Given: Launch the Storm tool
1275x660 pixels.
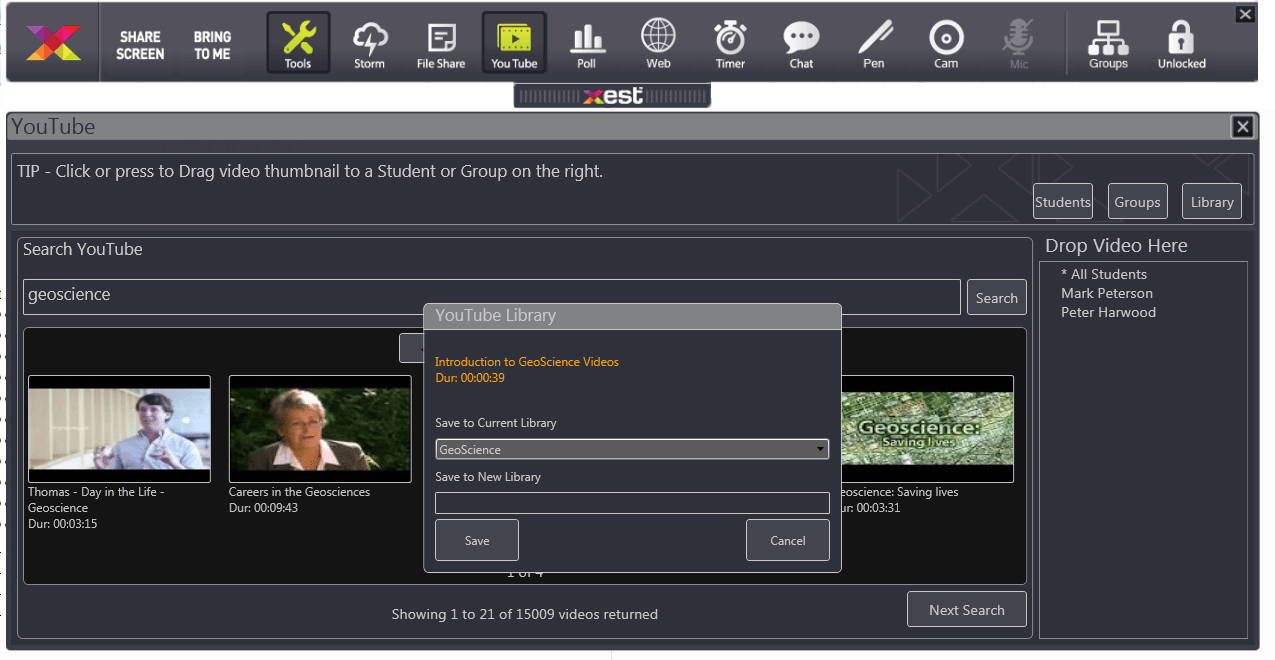Looking at the screenshot, I should point(370,45).
